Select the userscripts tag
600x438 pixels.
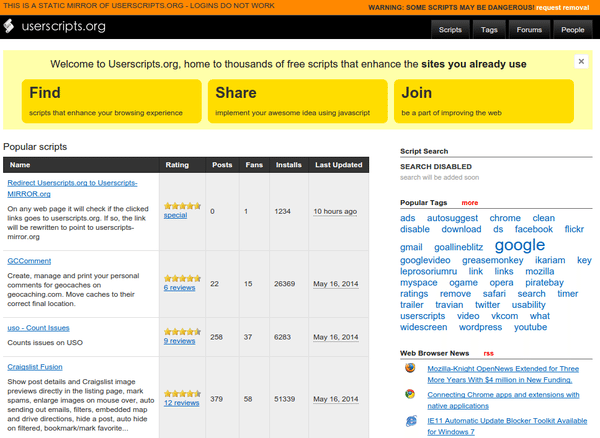422,316
